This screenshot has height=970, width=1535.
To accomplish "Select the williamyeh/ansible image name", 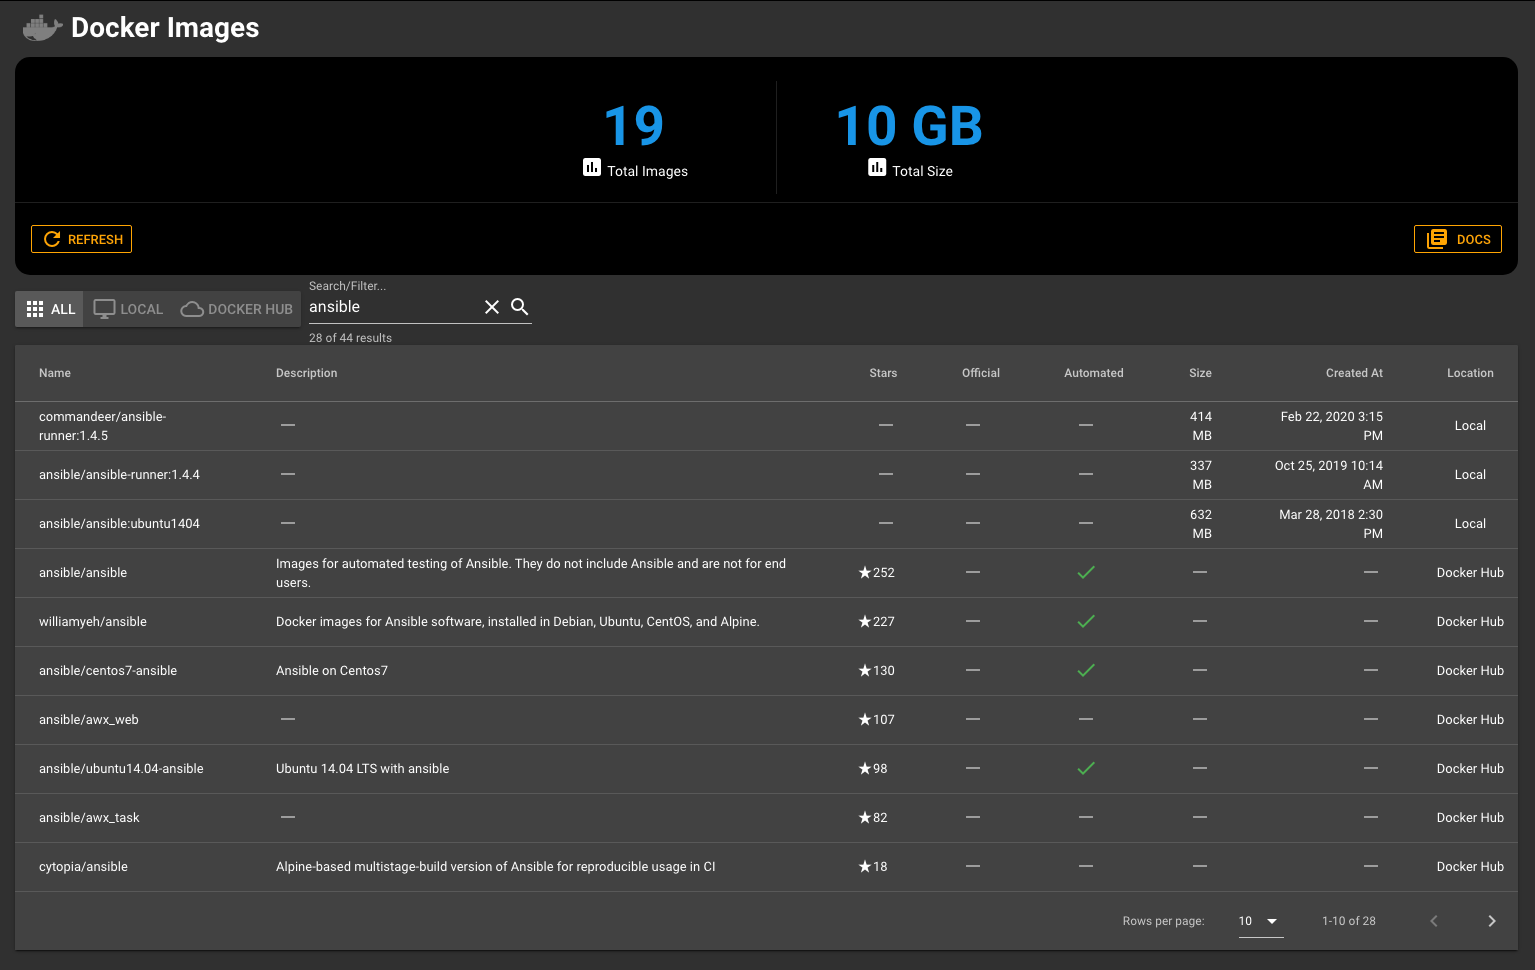I will (x=93, y=622).
